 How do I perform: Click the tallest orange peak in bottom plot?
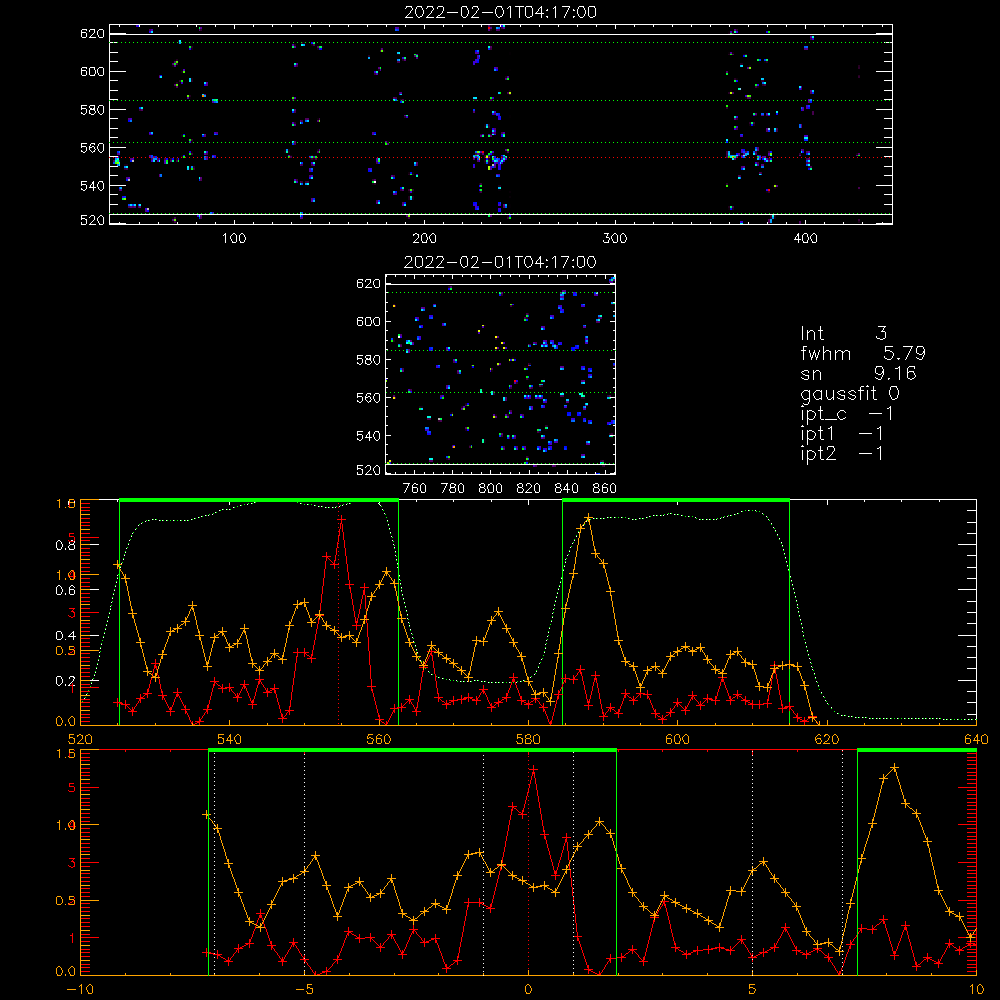[x=894, y=768]
